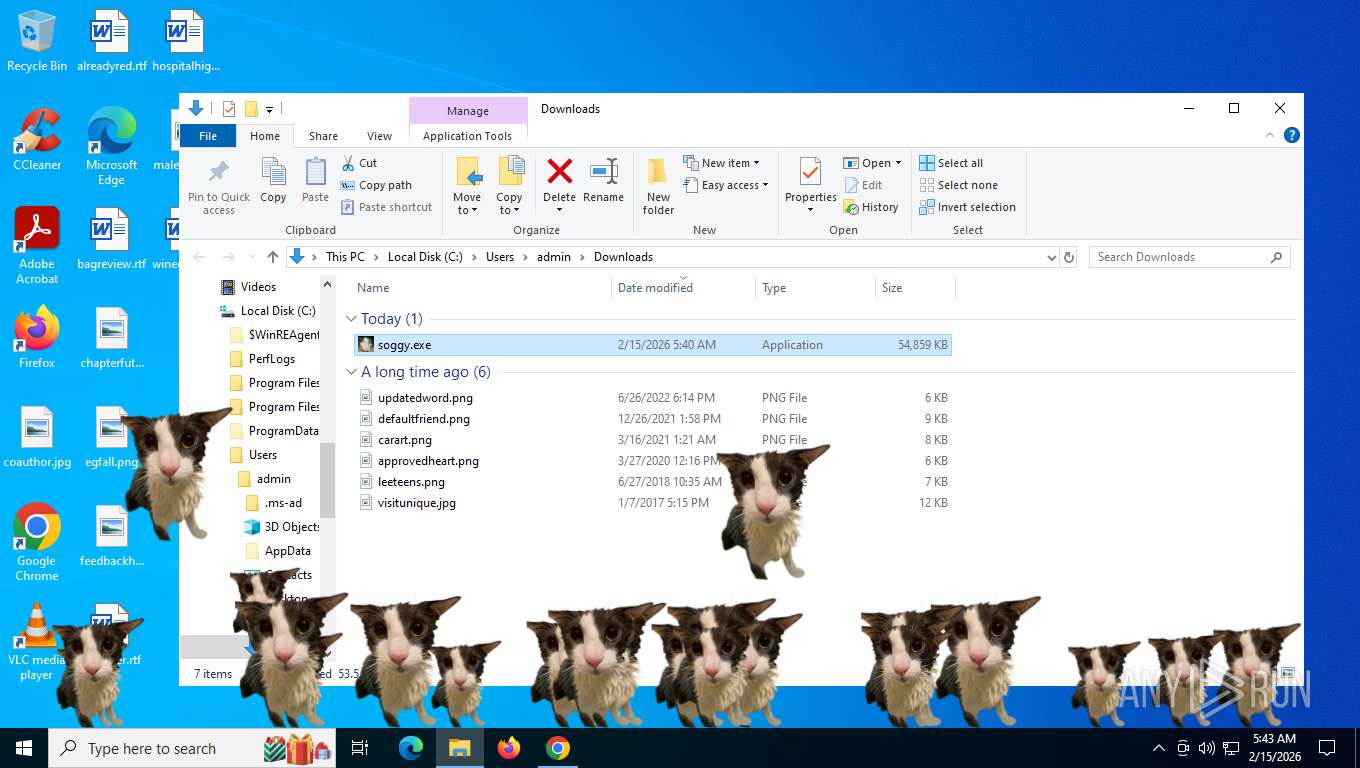Select soggy.exe file
Viewport: 1360px width, 768px height.
tap(653, 345)
